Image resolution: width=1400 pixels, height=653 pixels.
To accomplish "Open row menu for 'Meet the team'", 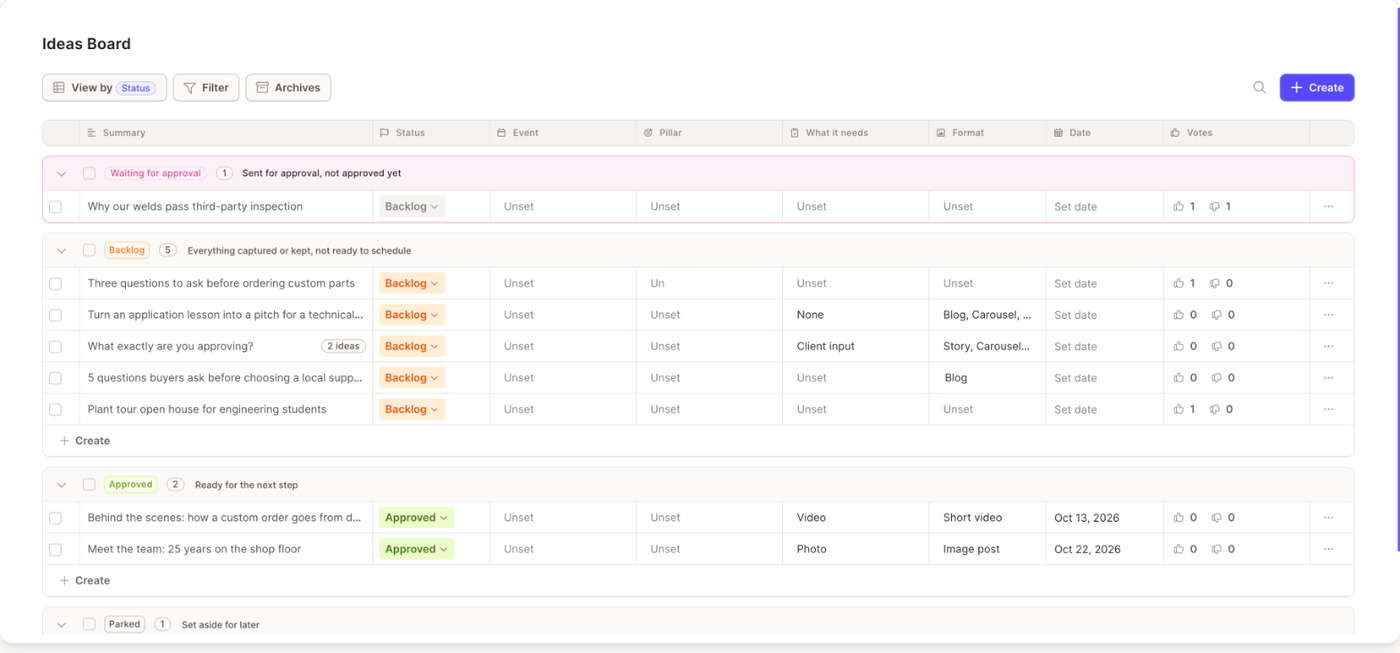I will (x=1328, y=550).
